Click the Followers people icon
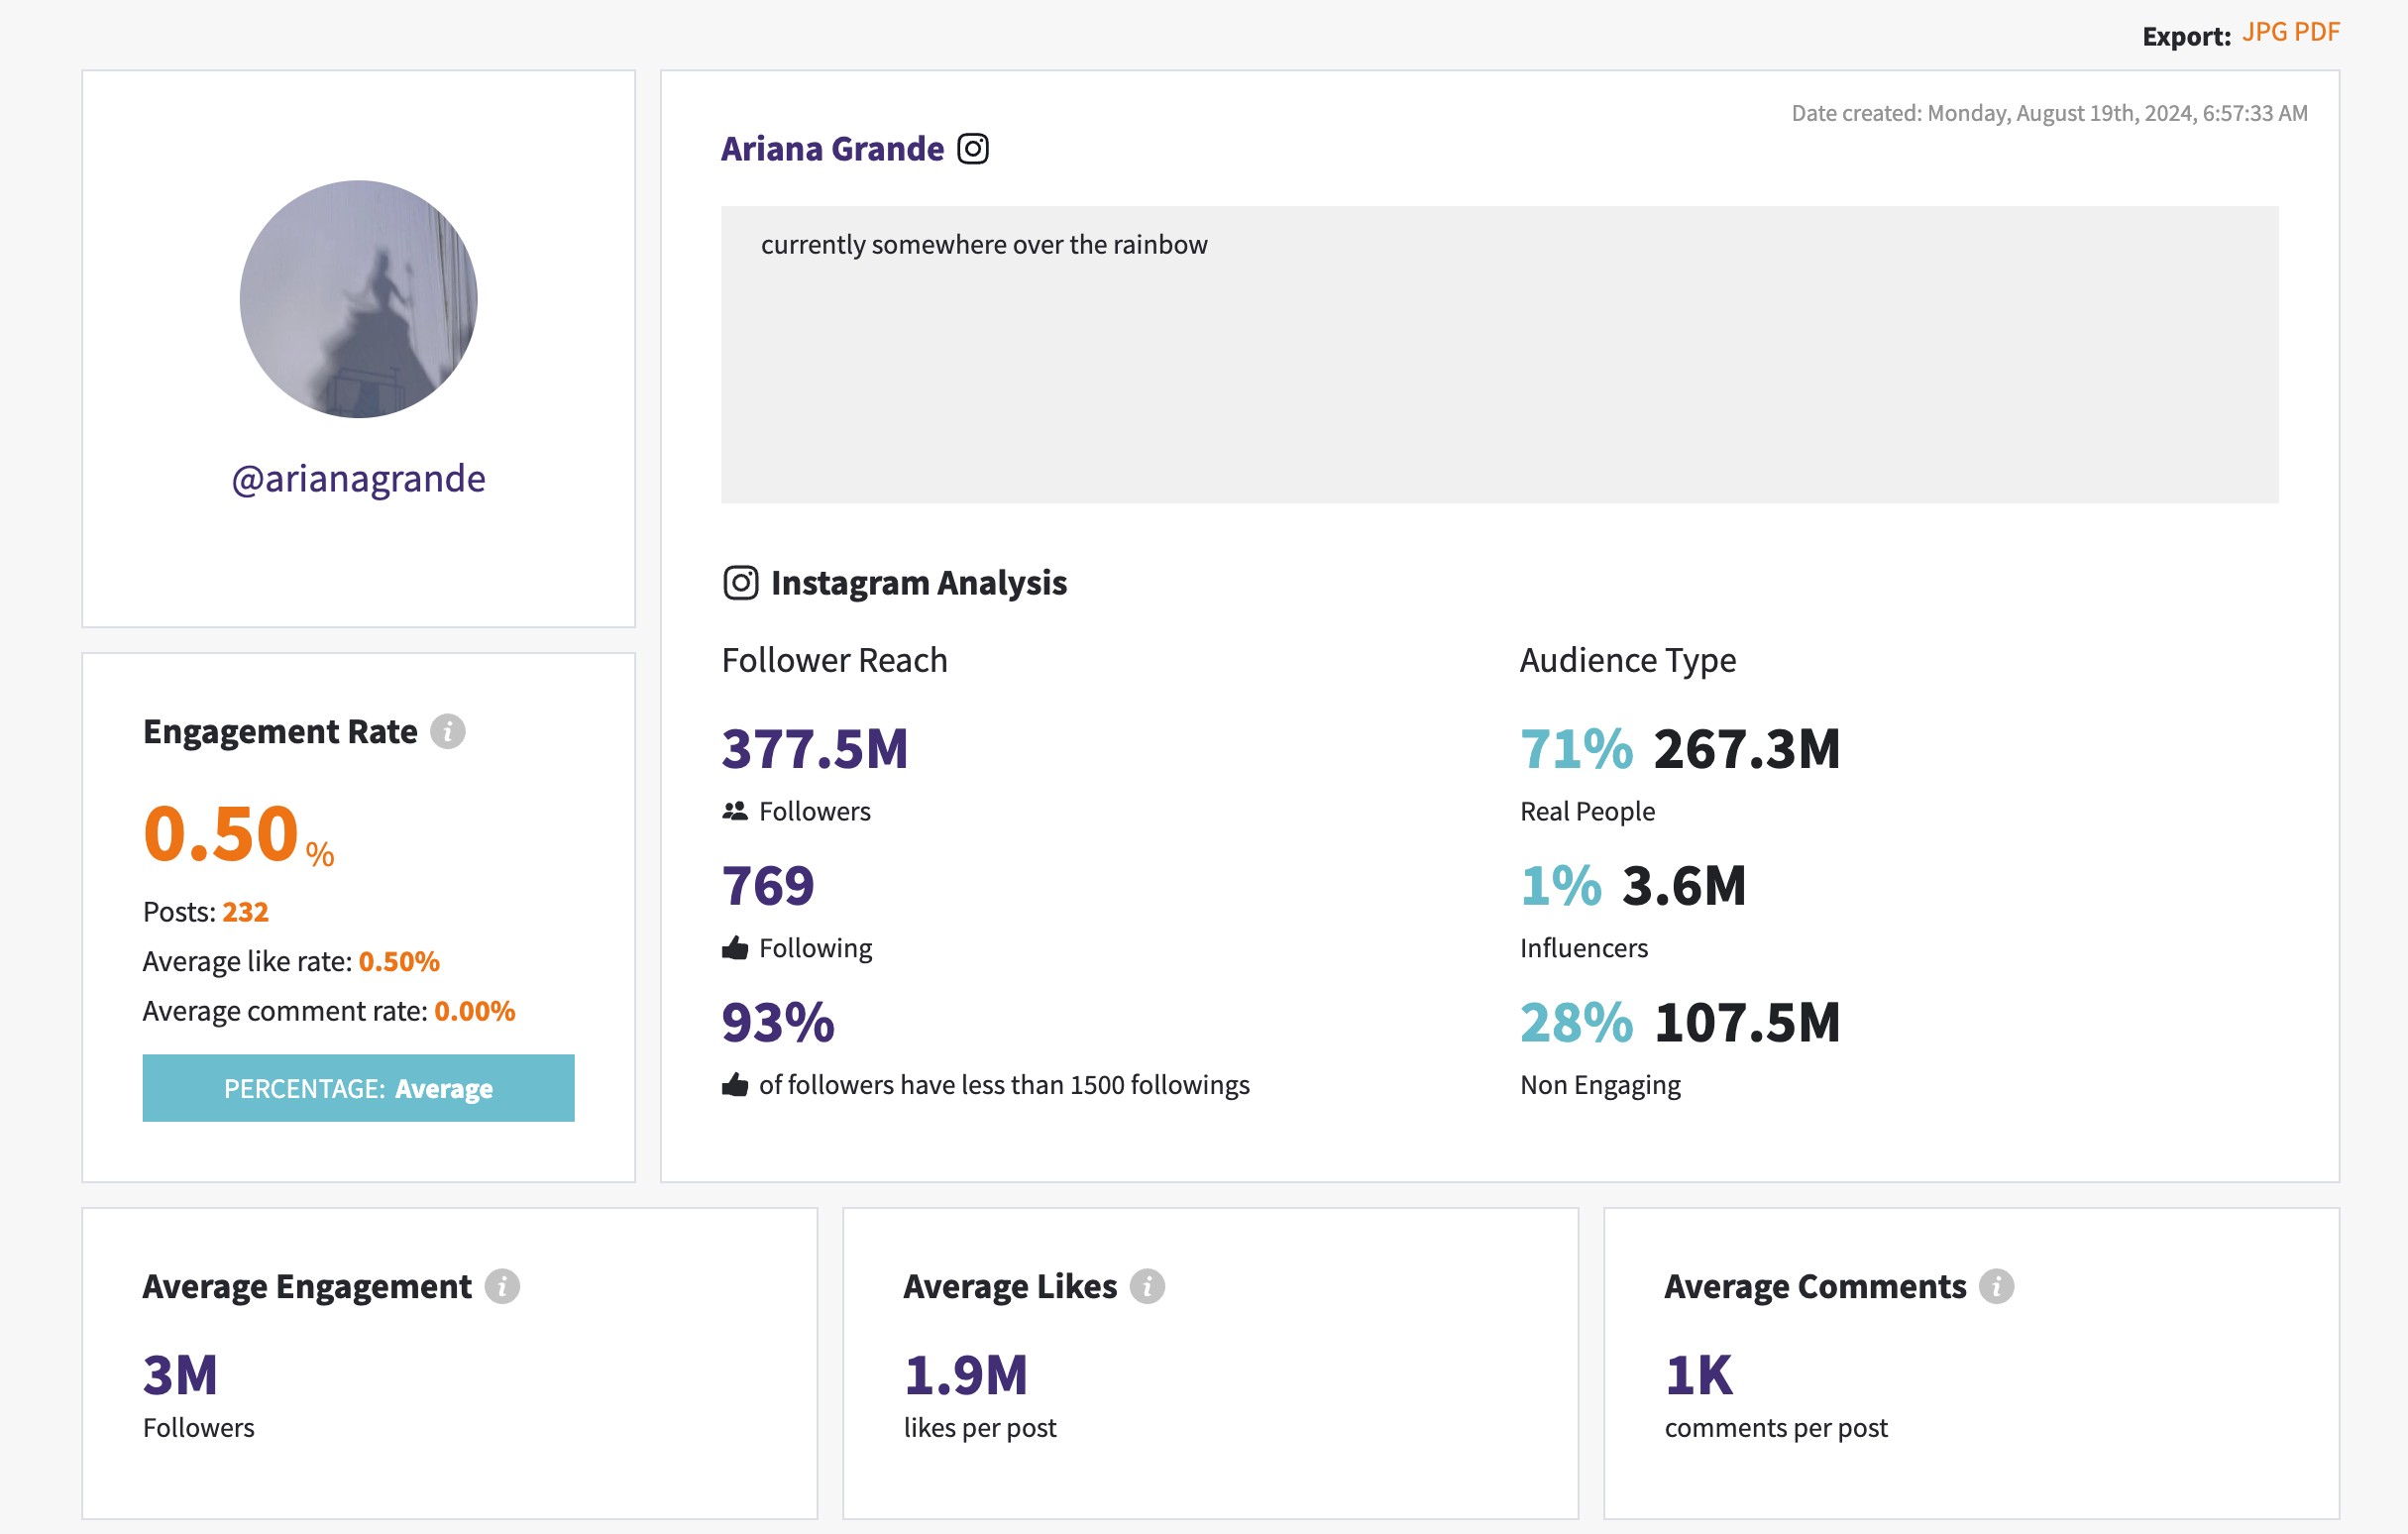The height and width of the screenshot is (1534, 2408). point(735,811)
